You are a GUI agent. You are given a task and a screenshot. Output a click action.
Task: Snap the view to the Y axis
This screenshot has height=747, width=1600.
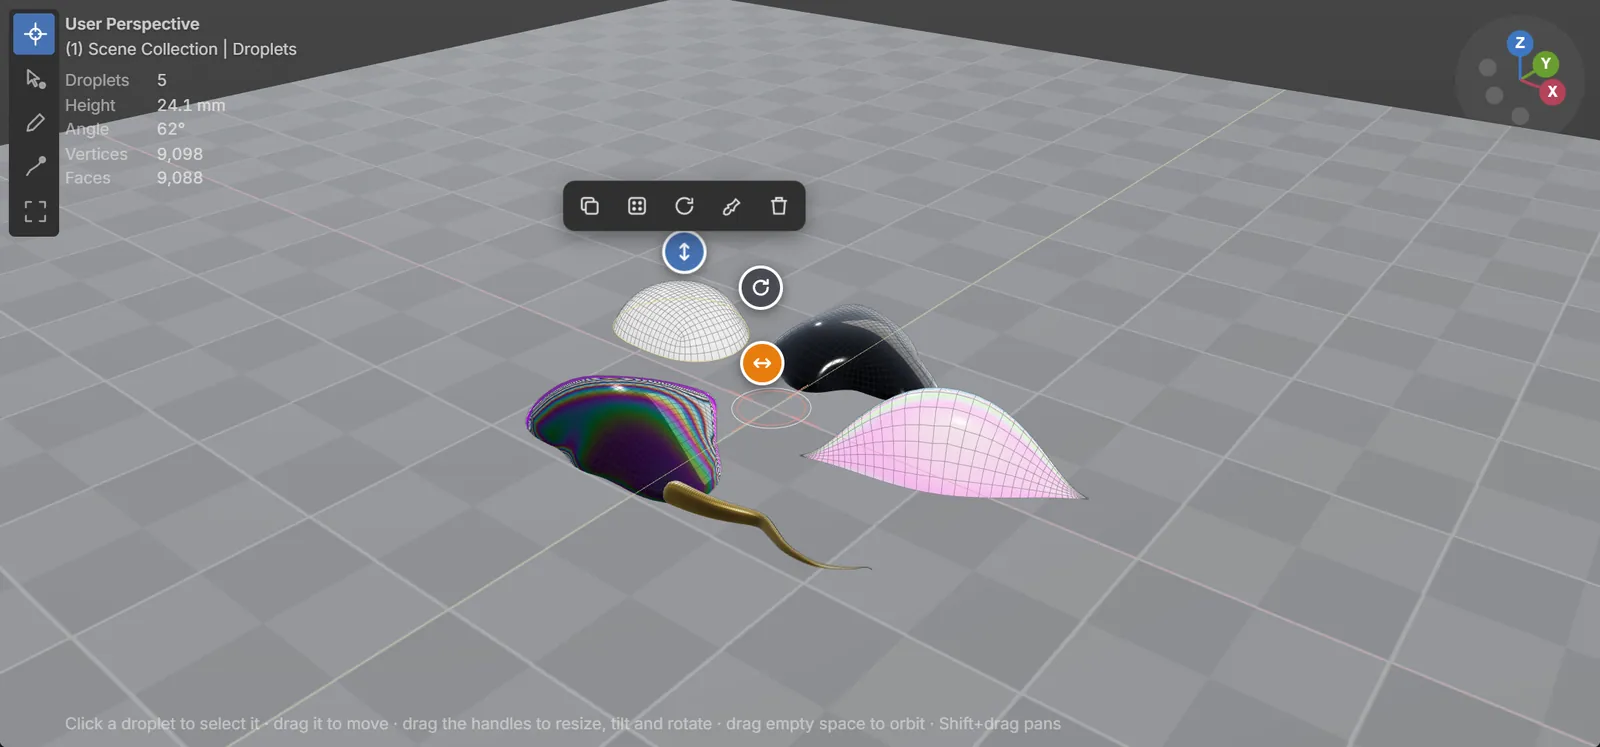click(1546, 64)
